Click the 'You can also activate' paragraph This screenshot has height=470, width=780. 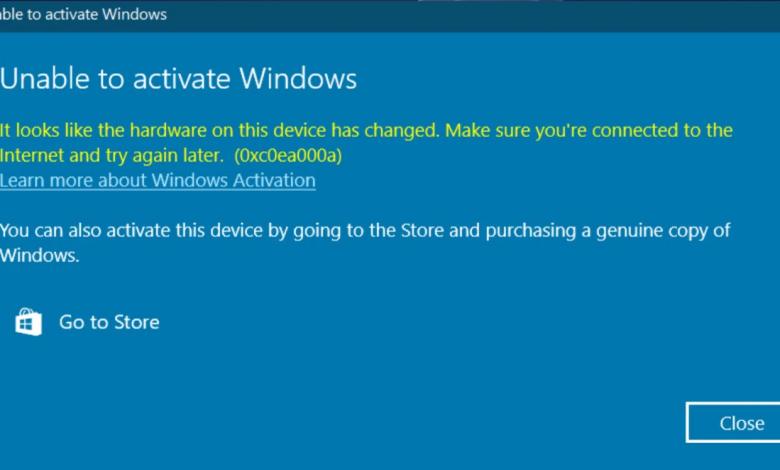pos(365,231)
